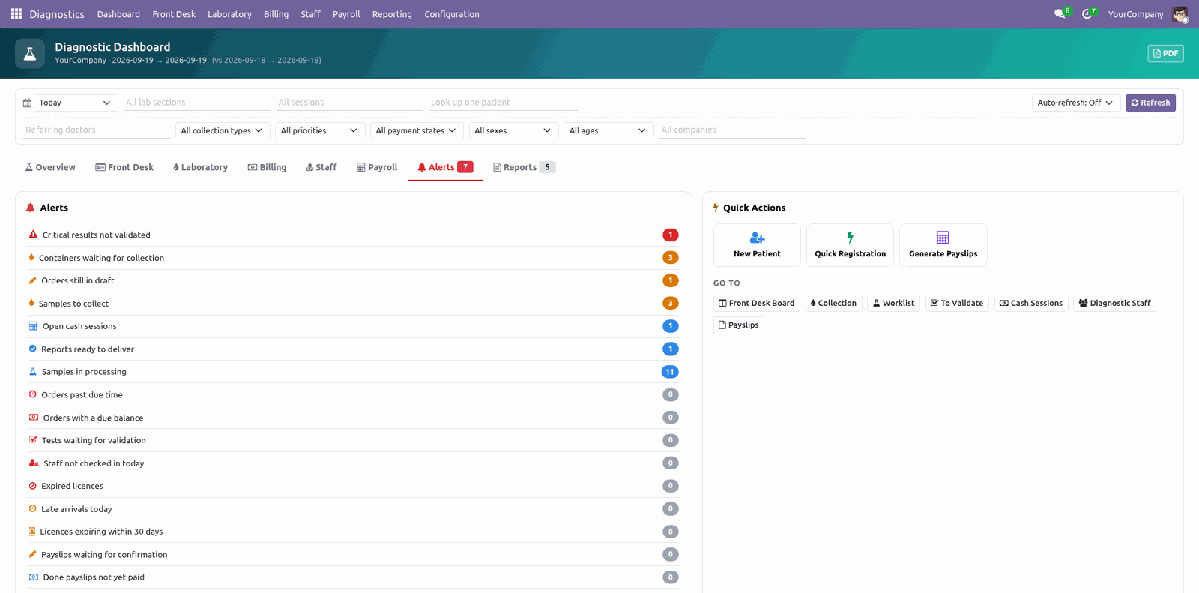Open the activities clock icon

[x=1087, y=14]
